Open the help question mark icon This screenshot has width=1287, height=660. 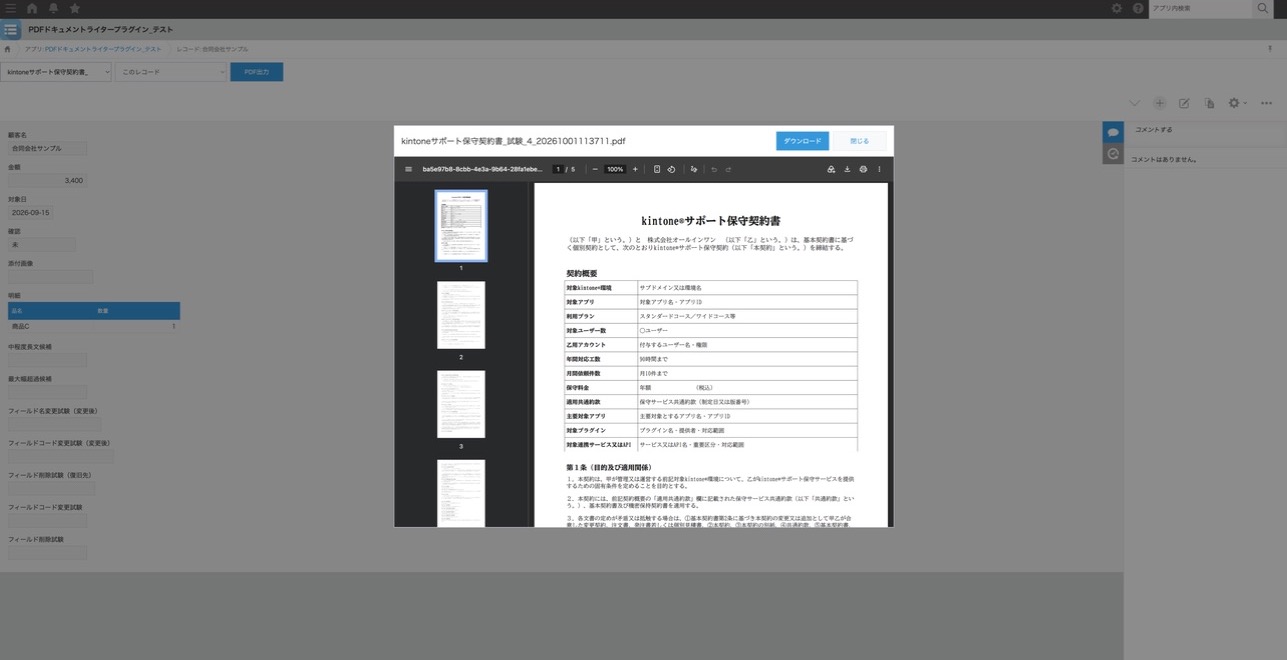(x=1138, y=8)
